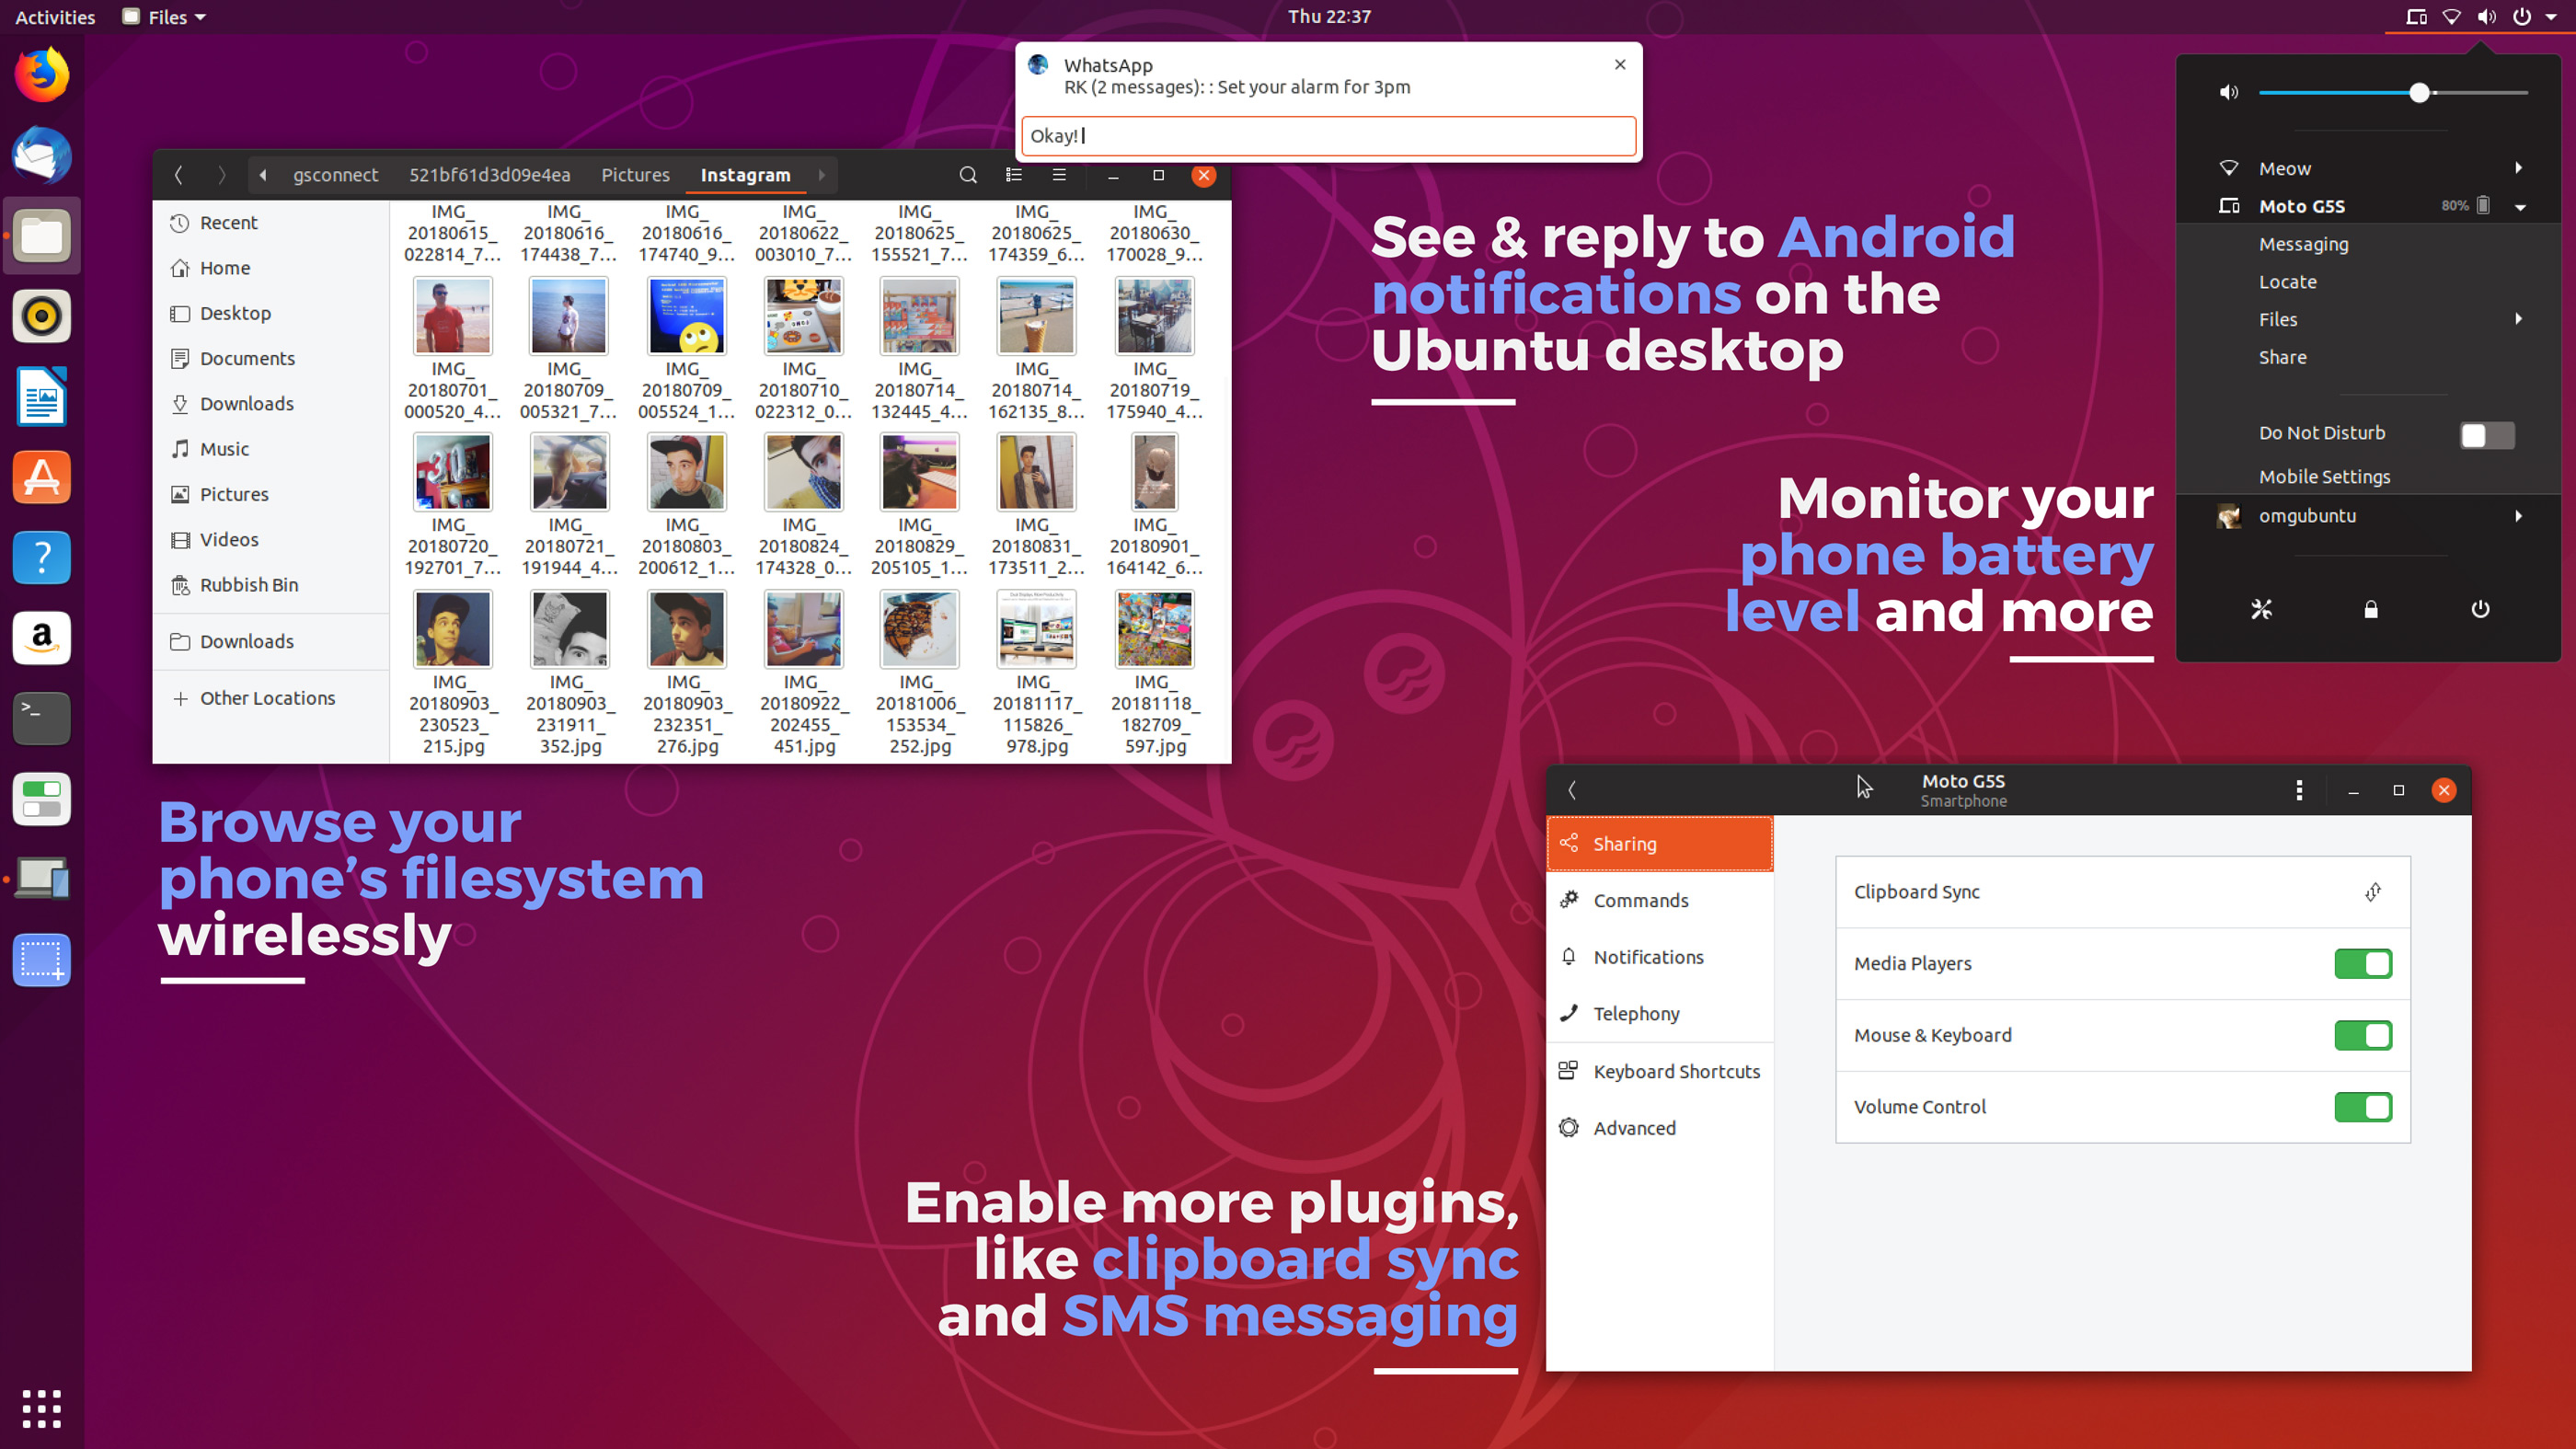Click the Notifications icon in KDE Connect
The image size is (2576, 1449).
[1568, 957]
